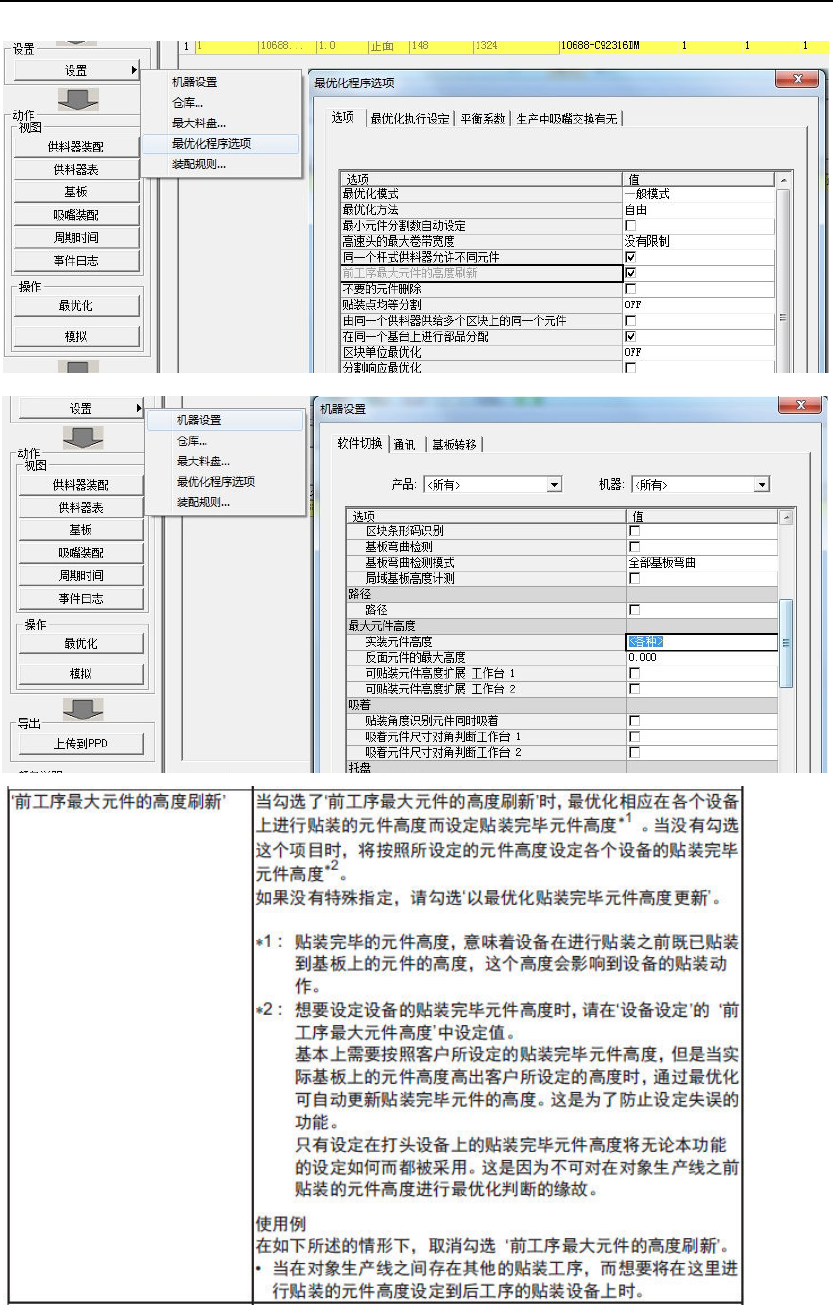Click 最优化模式 value 一般模式
The height and width of the screenshot is (1305, 833).
(698, 194)
